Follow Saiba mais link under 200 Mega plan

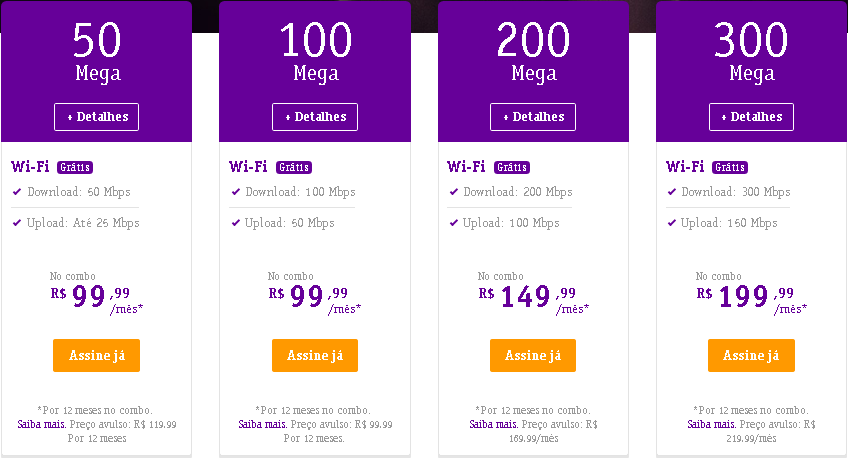click(x=494, y=424)
